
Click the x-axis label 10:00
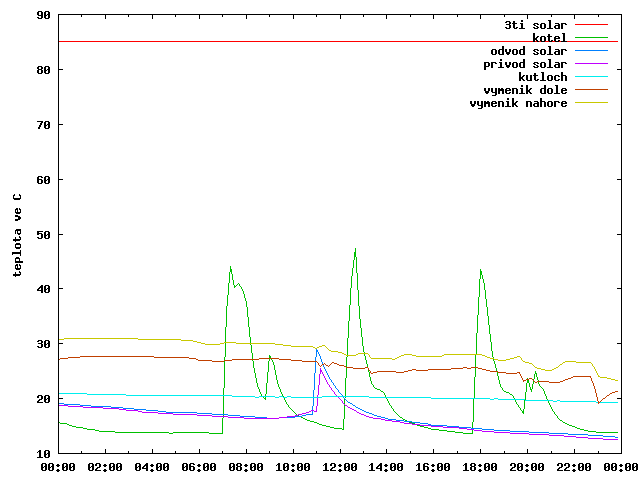pyautogui.click(x=293, y=467)
